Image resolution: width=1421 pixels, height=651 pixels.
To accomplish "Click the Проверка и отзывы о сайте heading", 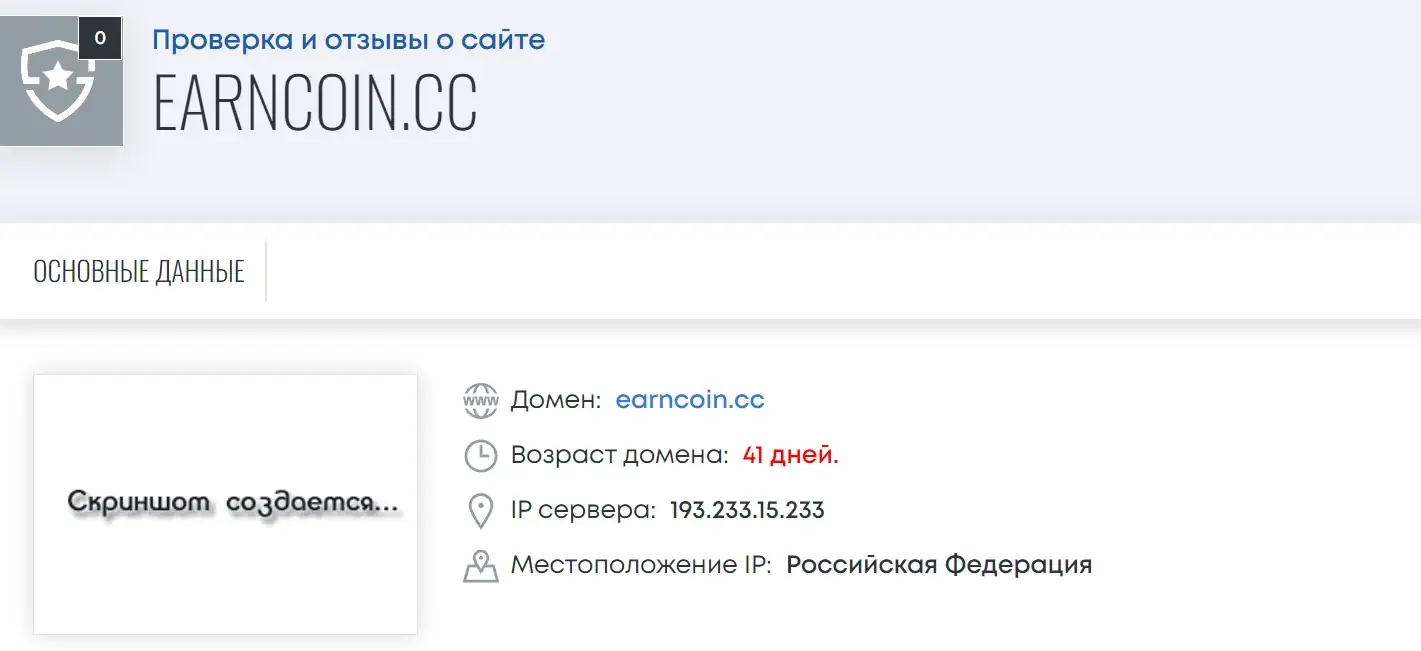I will pos(349,40).
